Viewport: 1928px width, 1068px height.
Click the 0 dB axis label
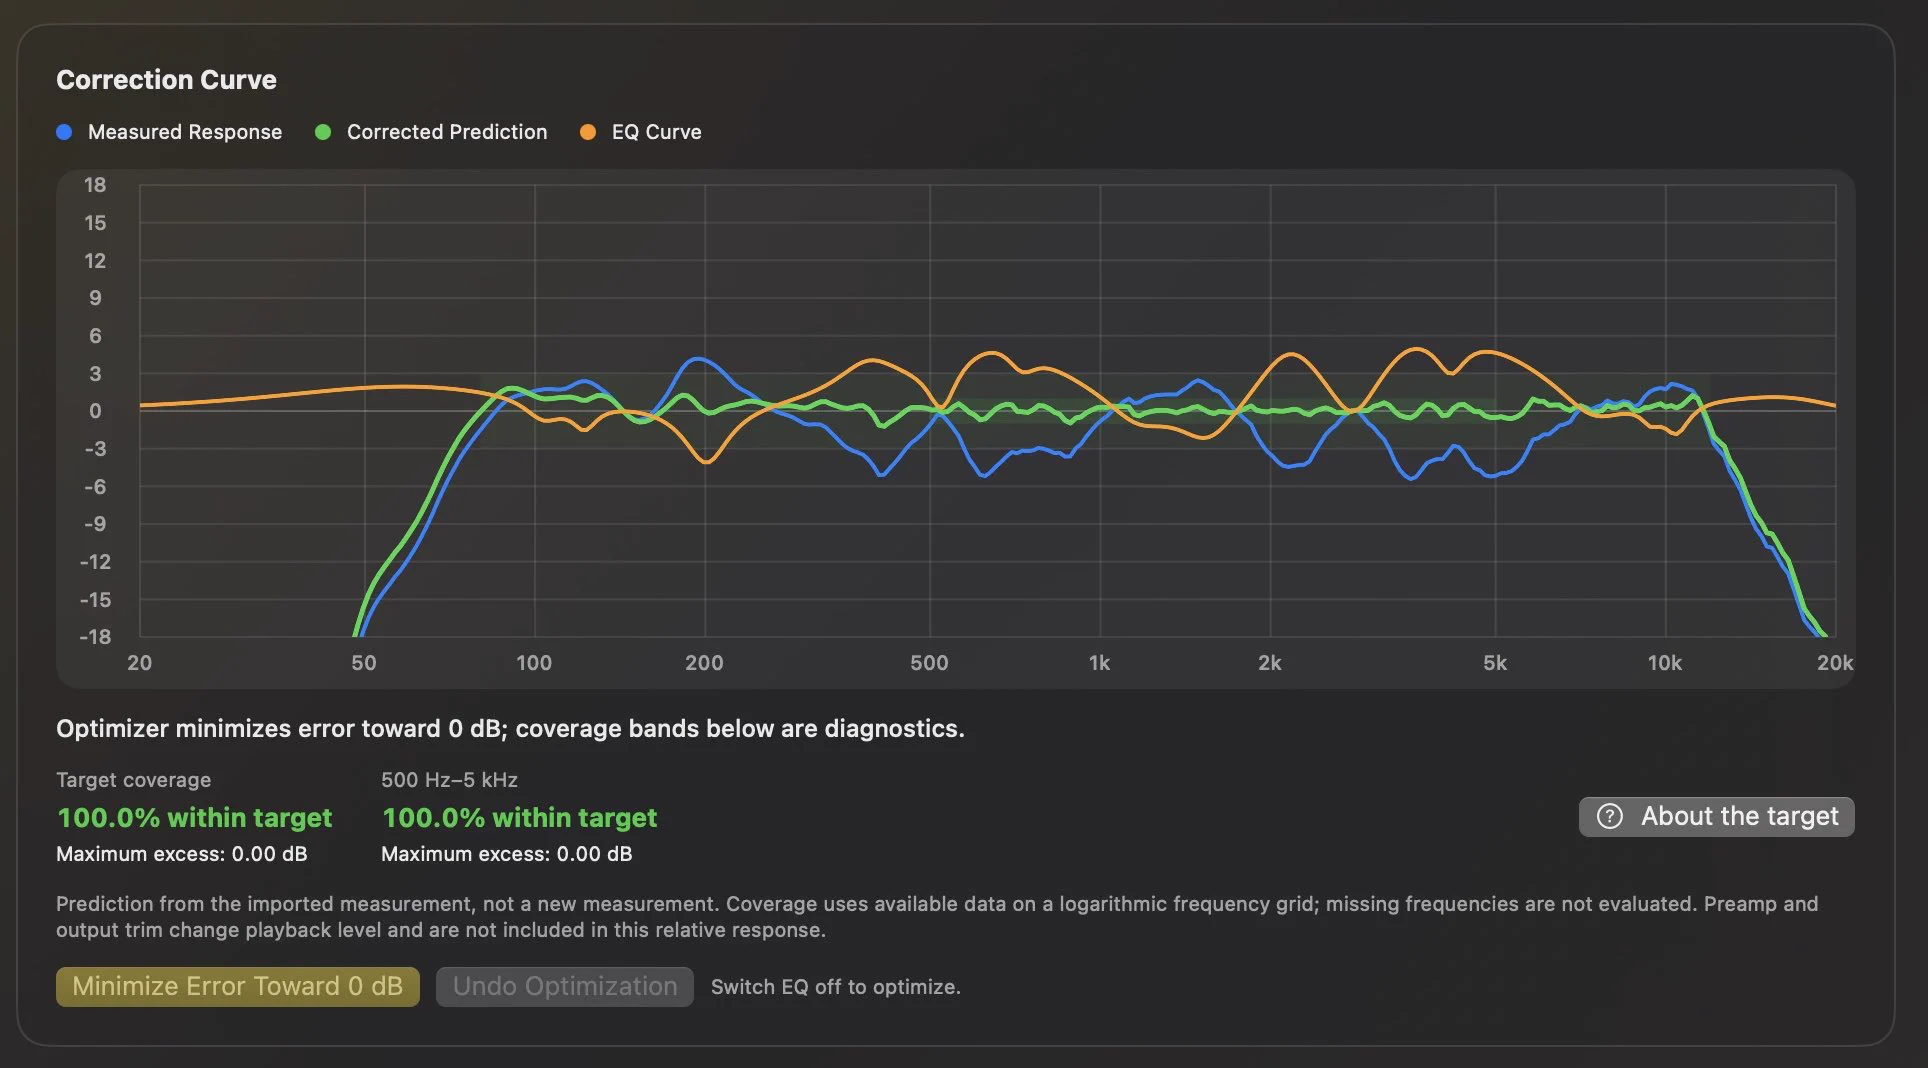tap(95, 411)
